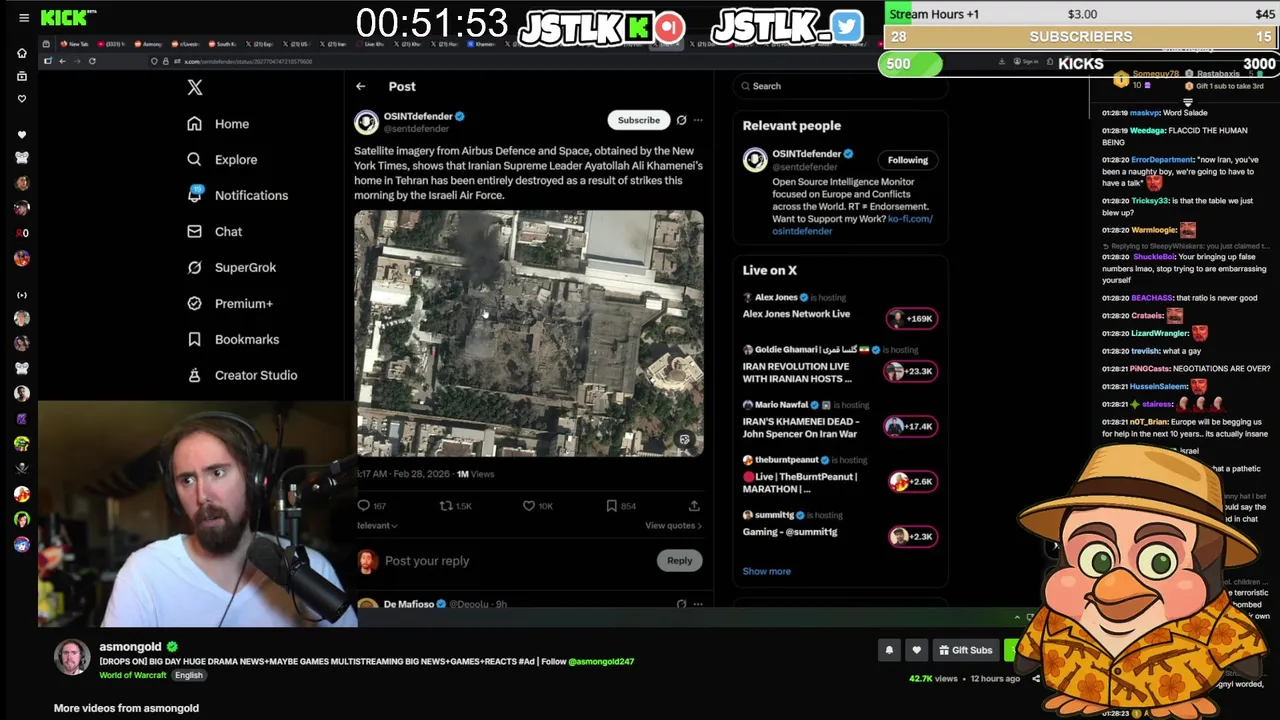Open Chat on X
Image resolution: width=1280 pixels, height=720 pixels.
pyautogui.click(x=214, y=232)
